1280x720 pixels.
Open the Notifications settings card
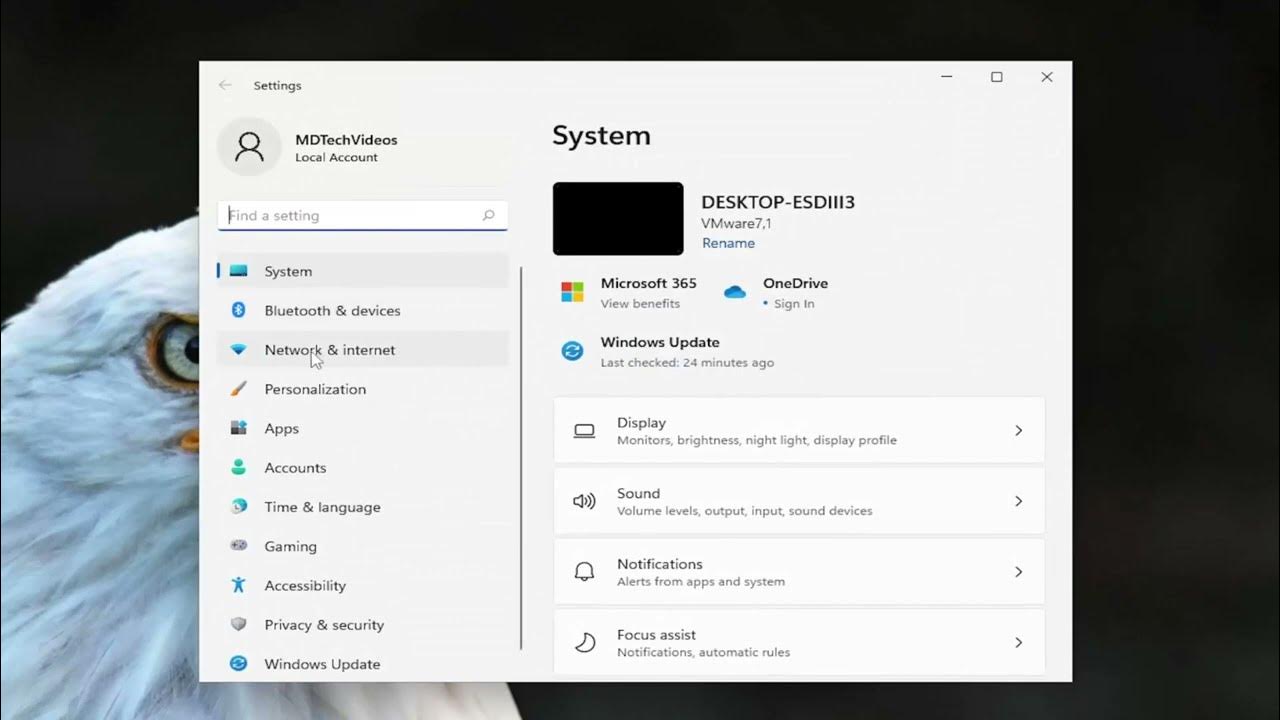point(799,572)
